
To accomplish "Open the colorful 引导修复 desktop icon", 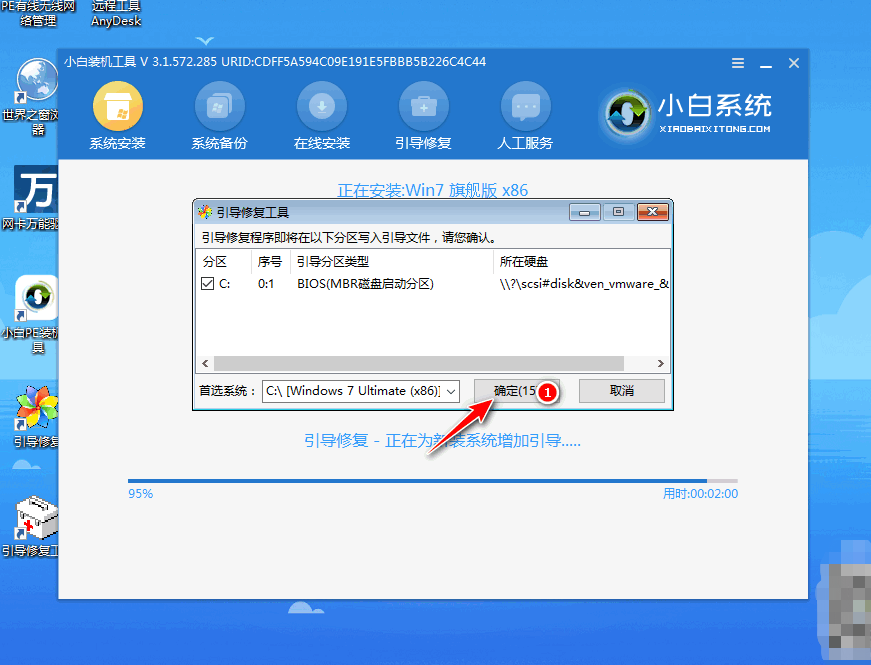I will [35, 417].
